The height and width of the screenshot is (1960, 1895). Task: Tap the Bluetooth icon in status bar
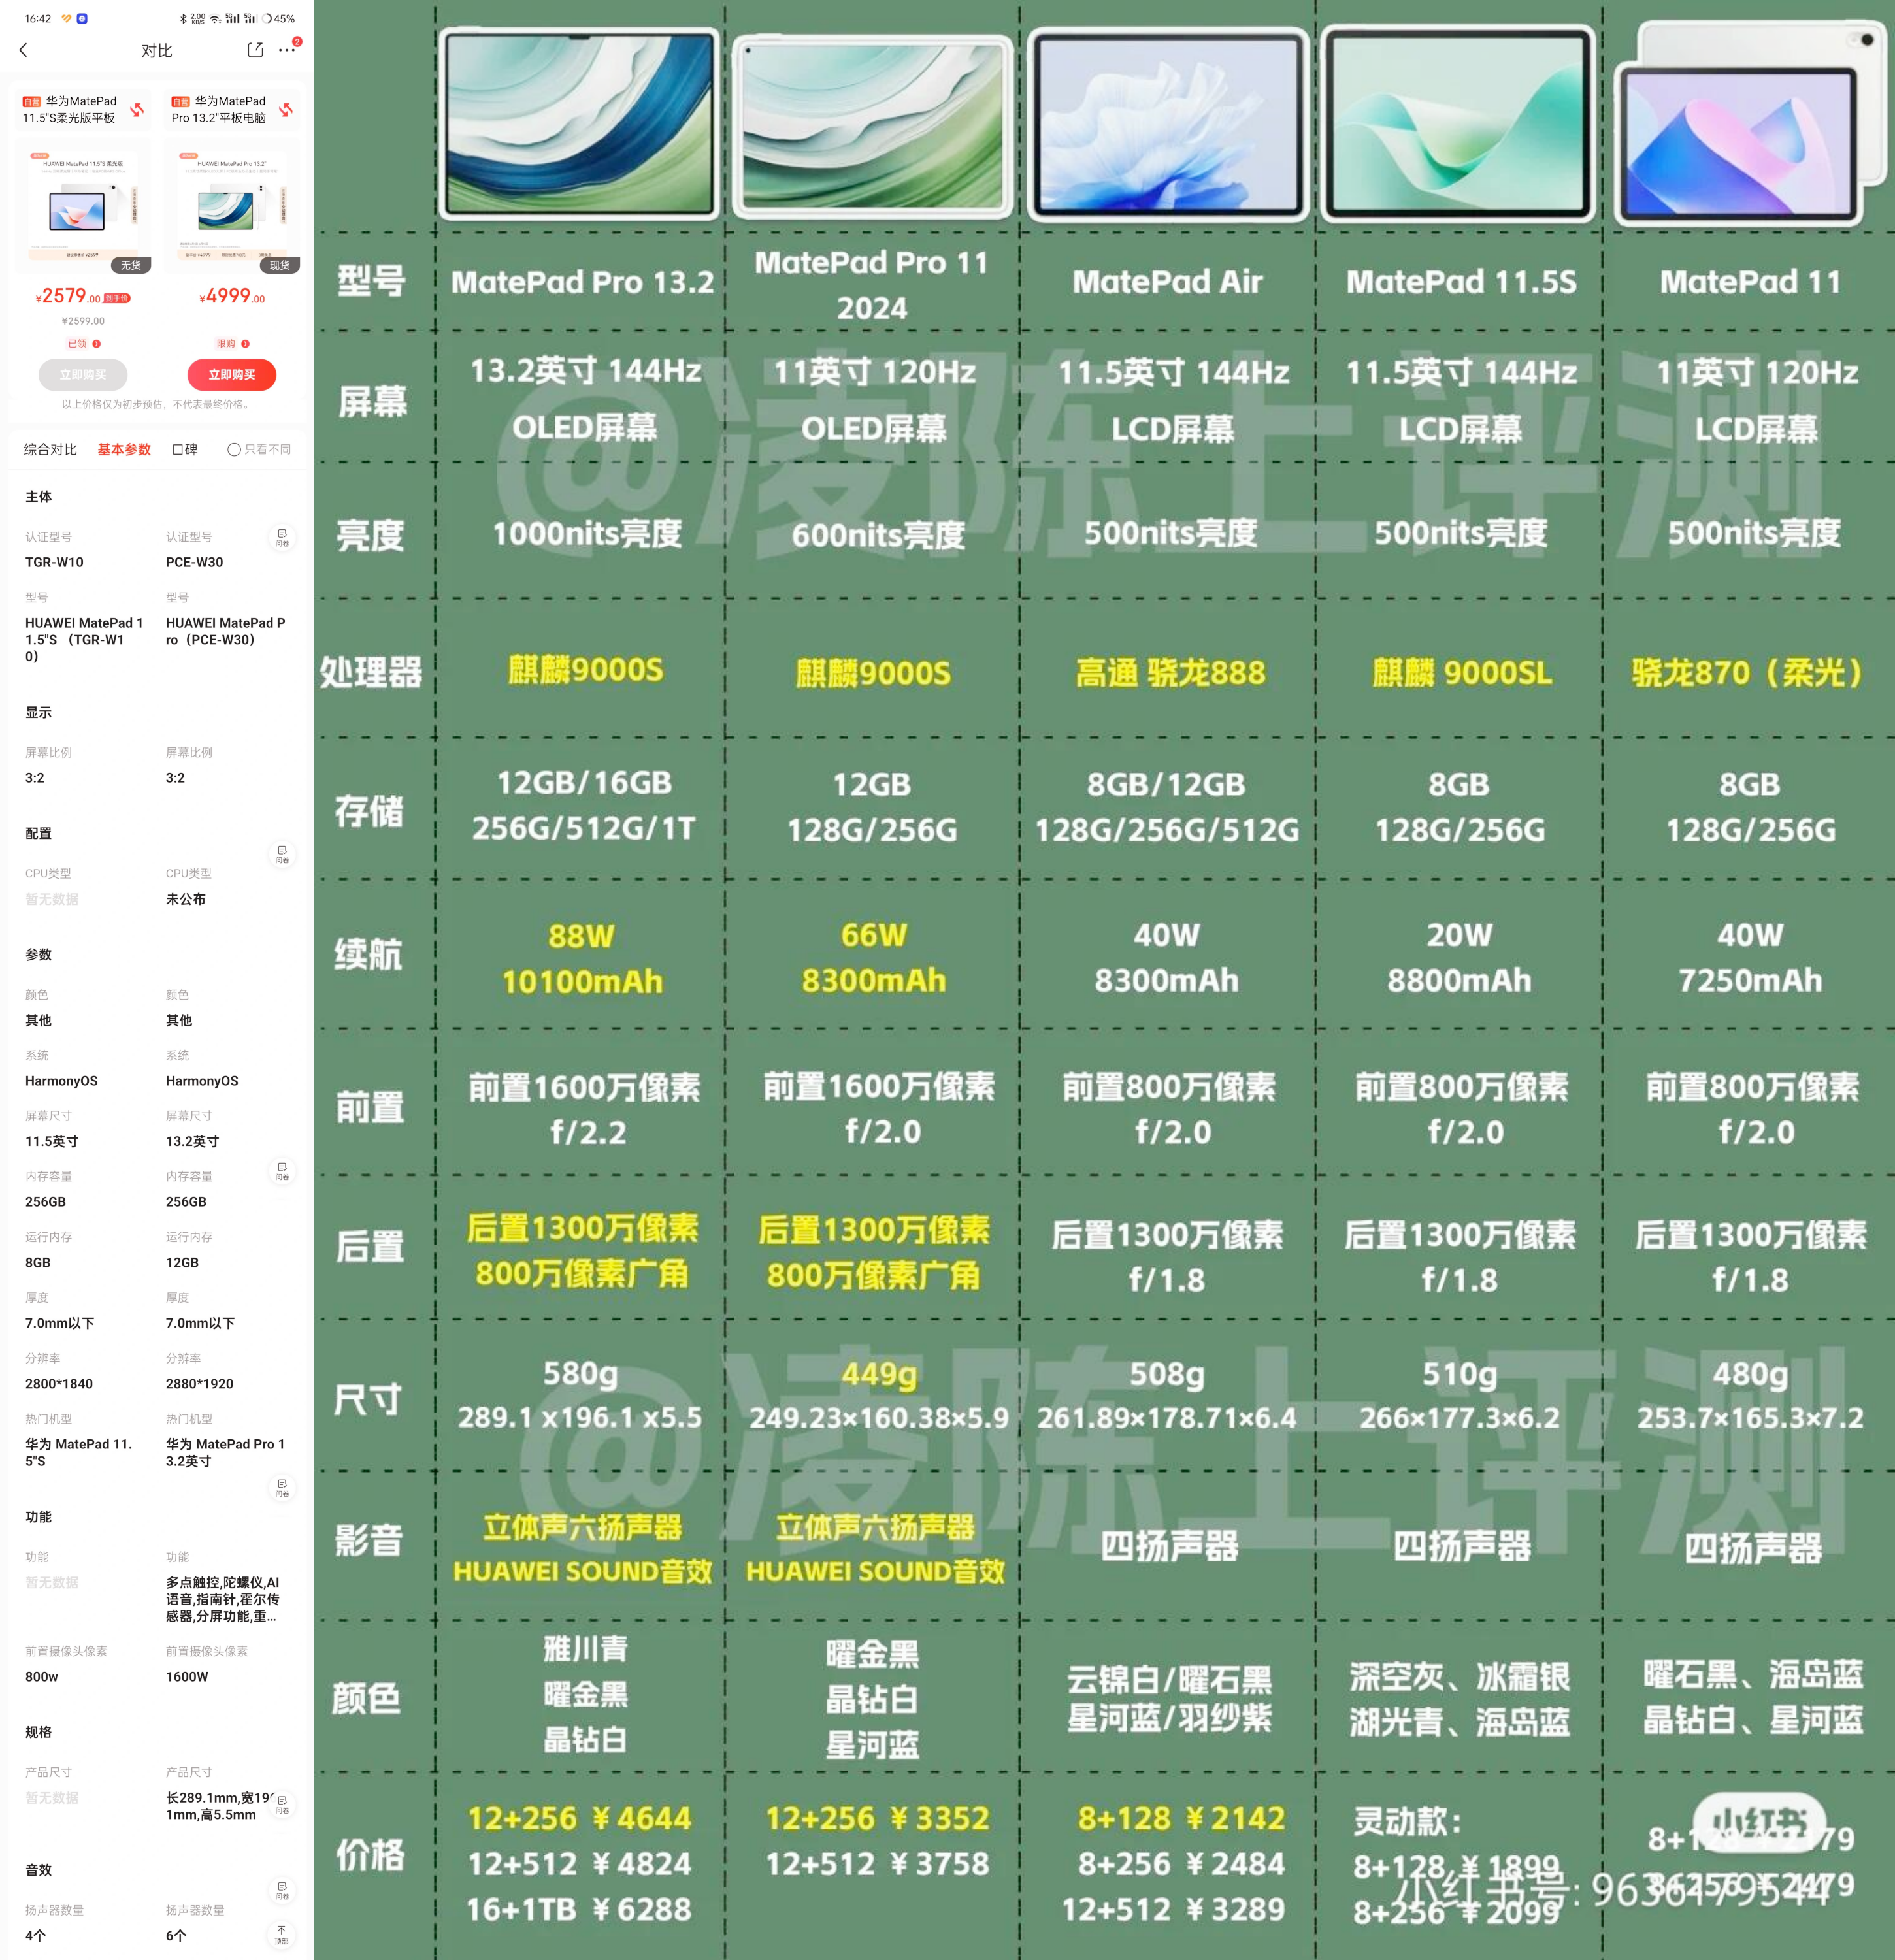[183, 18]
